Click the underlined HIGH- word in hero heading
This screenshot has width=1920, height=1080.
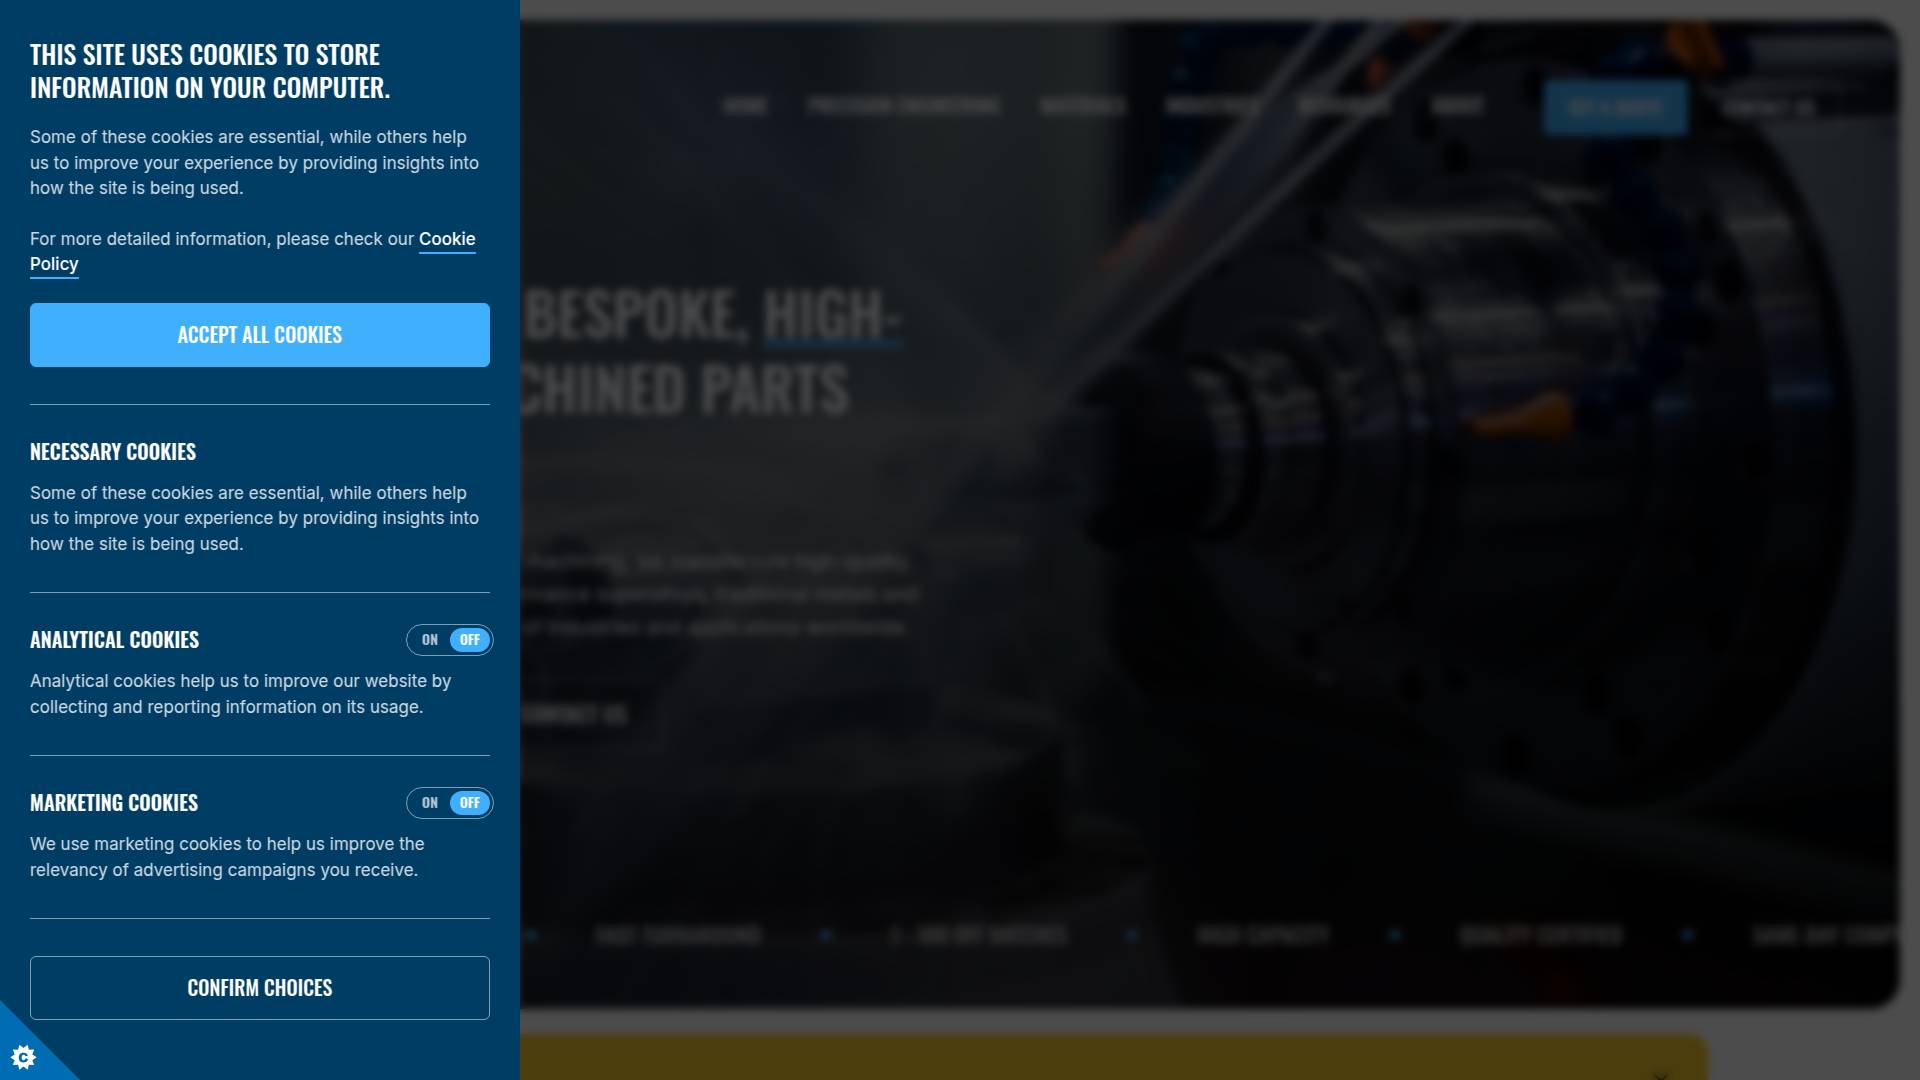pos(832,315)
